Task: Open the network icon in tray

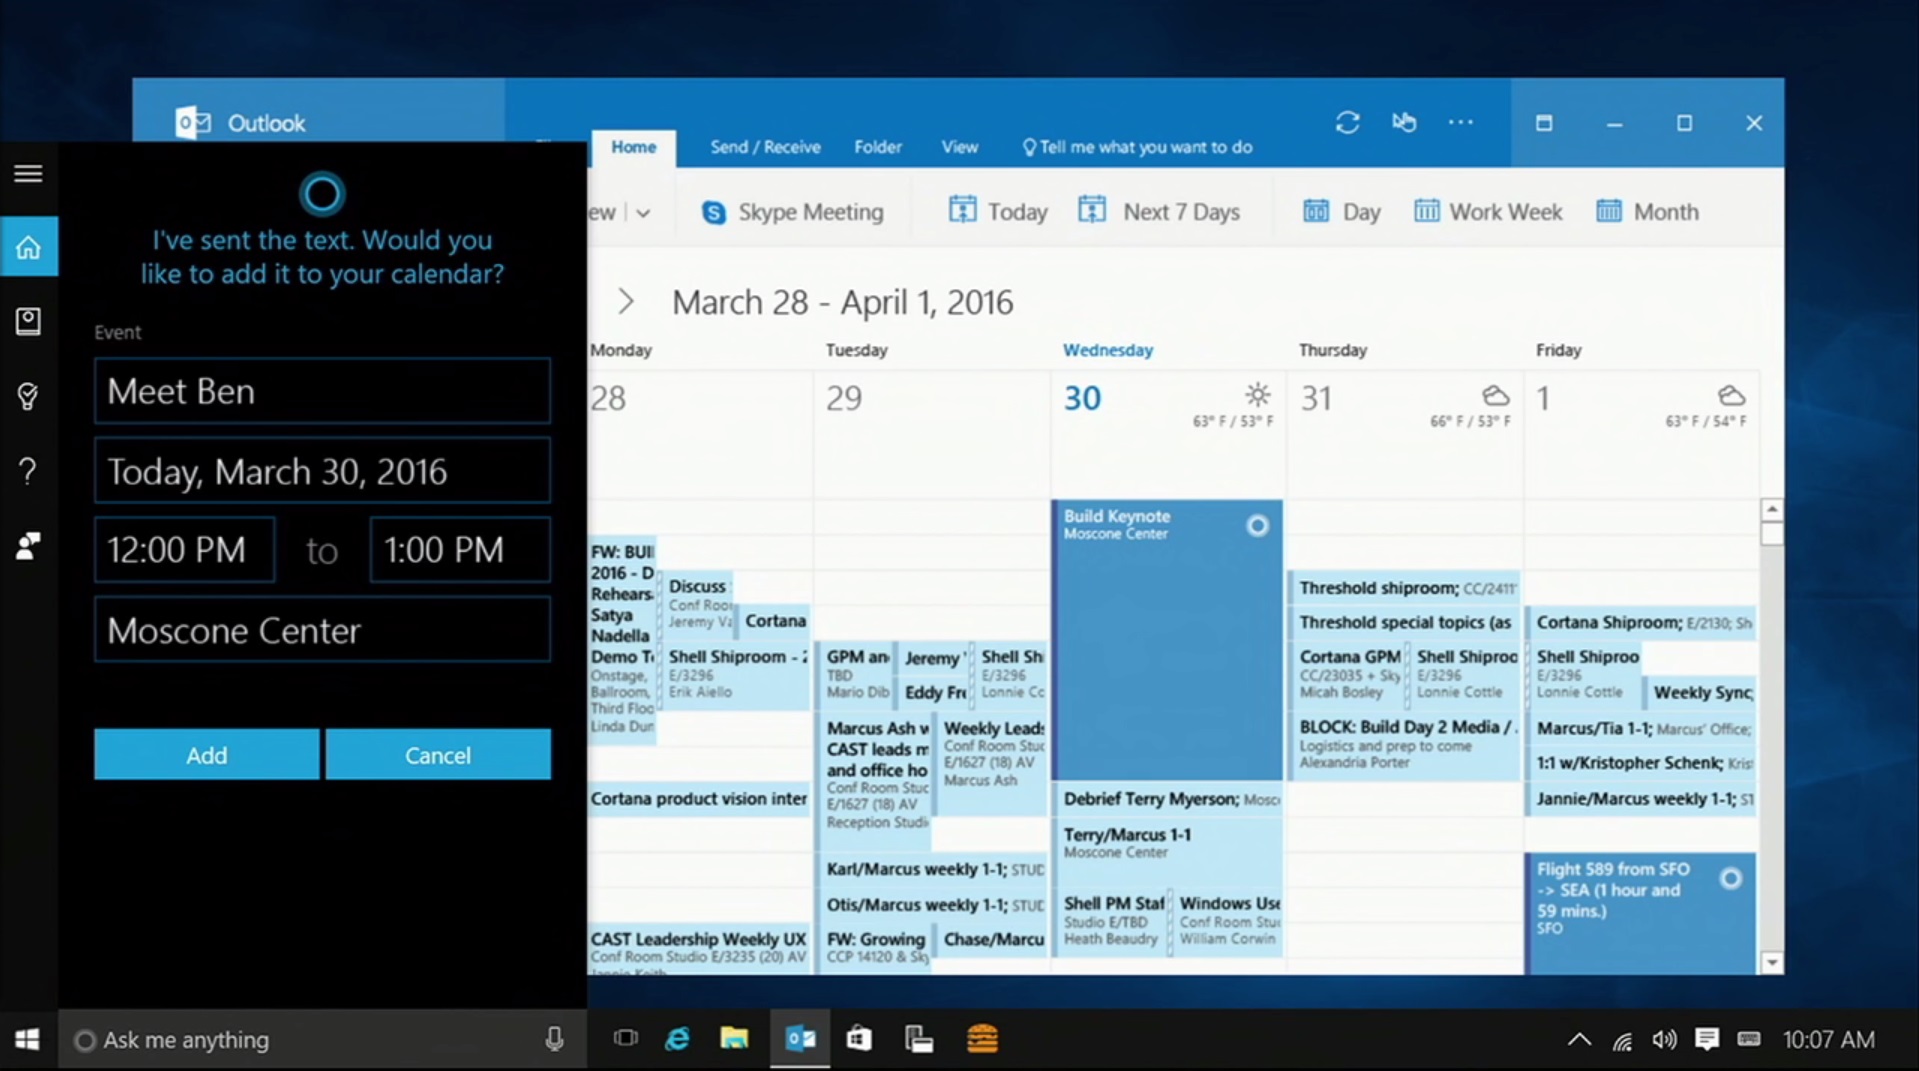Action: click(x=1622, y=1040)
